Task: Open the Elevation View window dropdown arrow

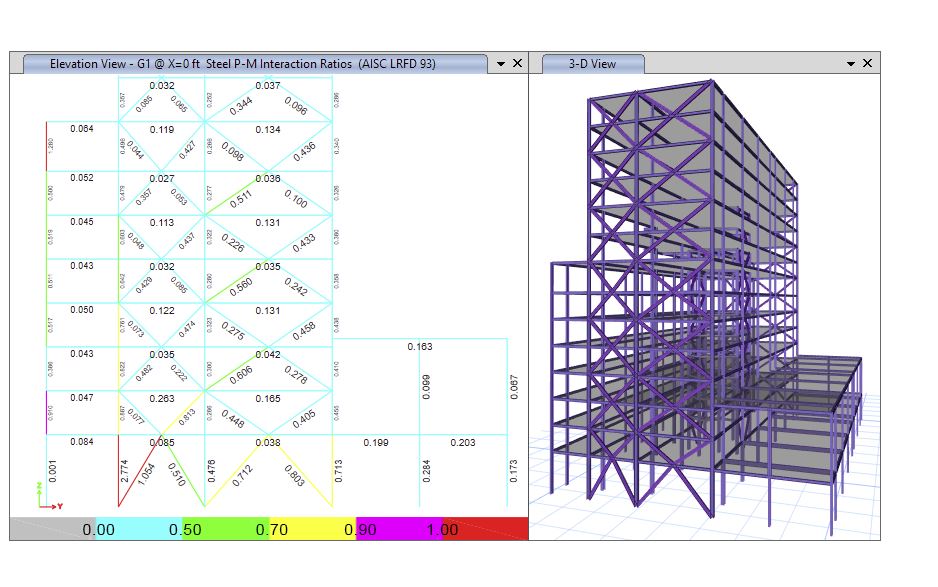Action: (x=501, y=63)
